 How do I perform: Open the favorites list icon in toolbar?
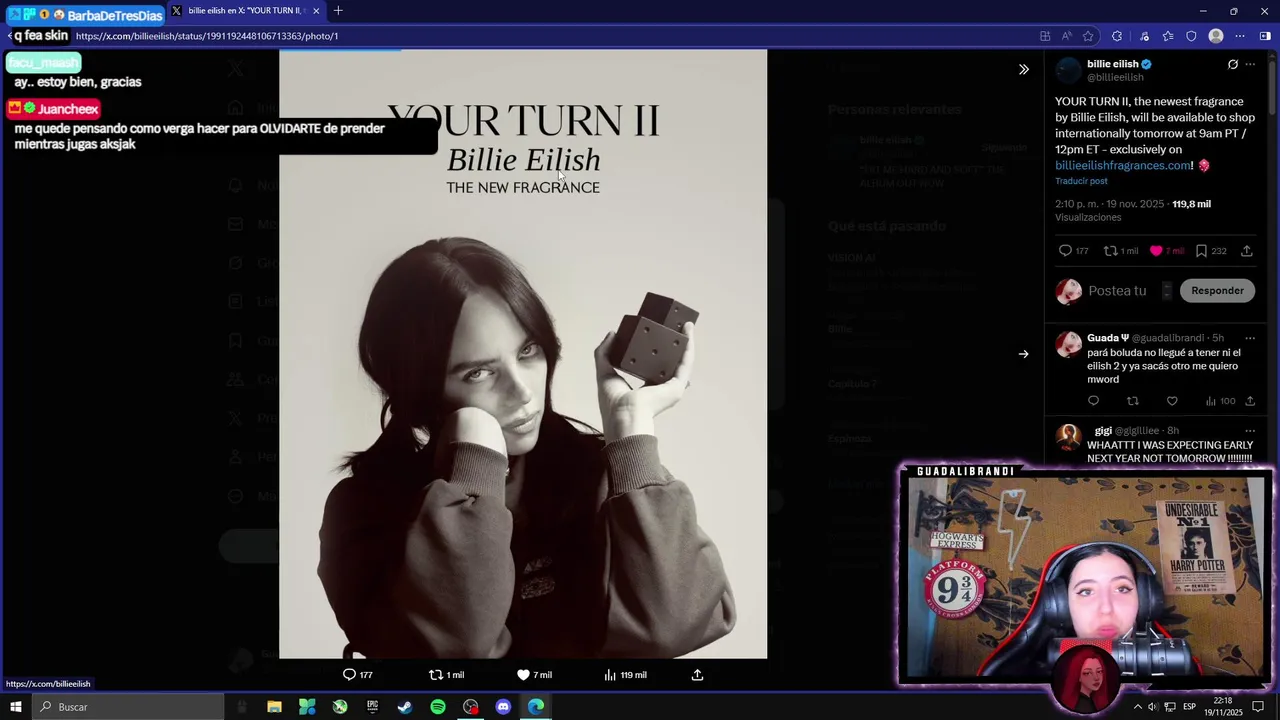[x=1168, y=36]
